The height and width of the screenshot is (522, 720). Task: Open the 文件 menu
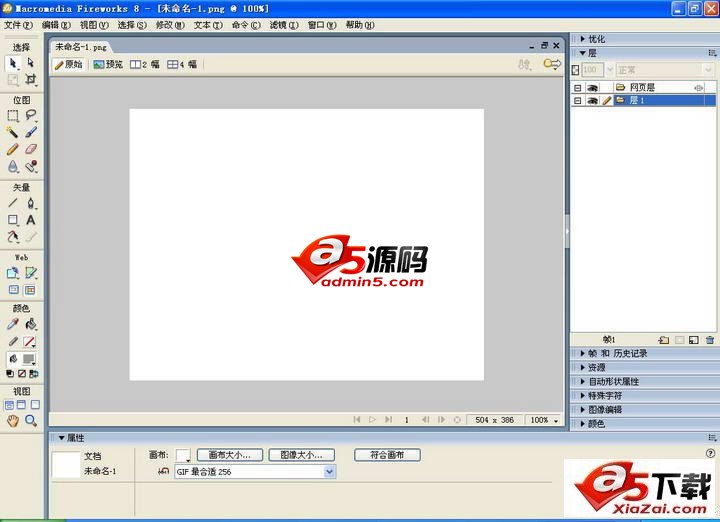click(18, 25)
